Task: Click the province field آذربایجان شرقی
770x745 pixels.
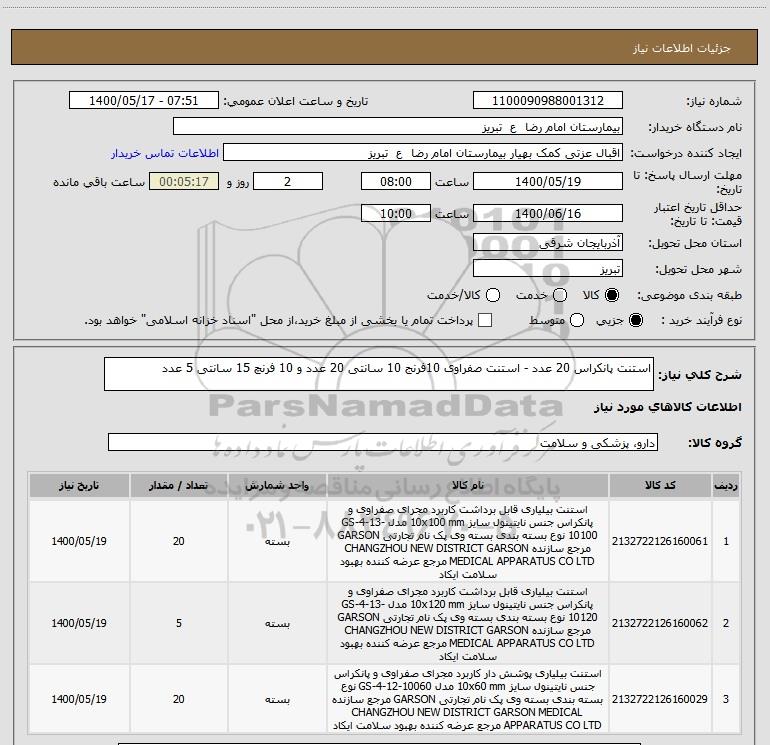Action: [548, 243]
